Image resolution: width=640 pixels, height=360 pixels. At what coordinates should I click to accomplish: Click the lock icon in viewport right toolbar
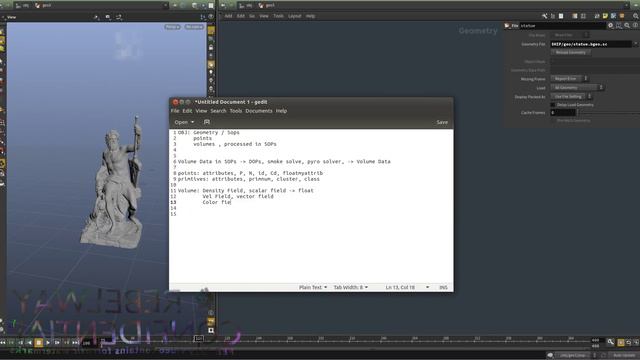[211, 48]
